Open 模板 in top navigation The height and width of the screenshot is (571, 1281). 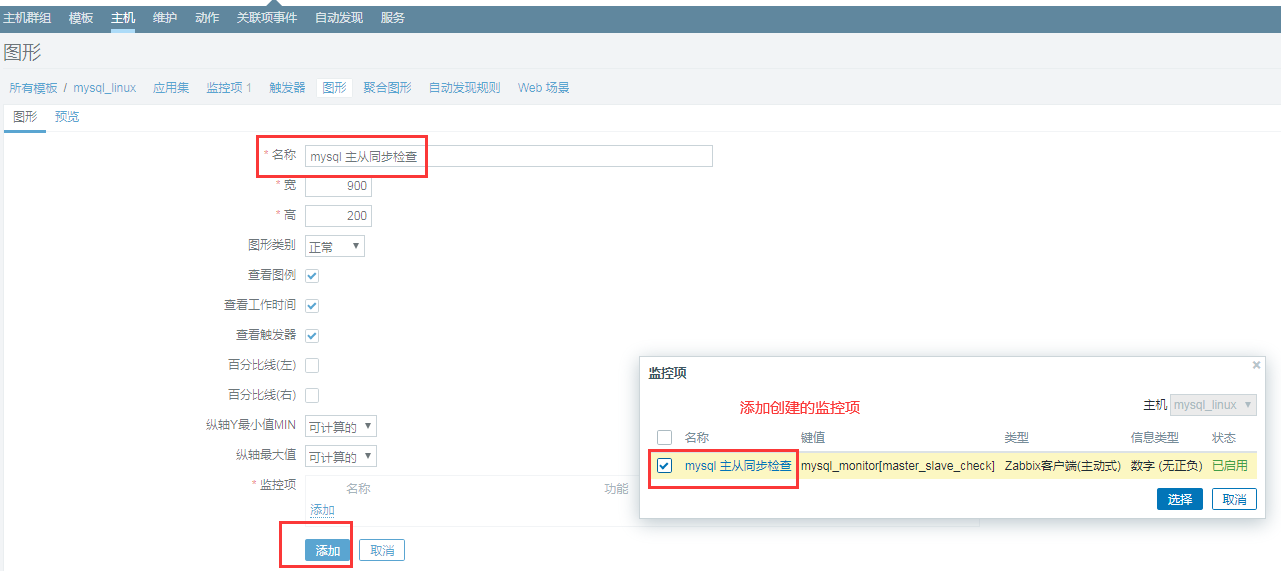[81, 18]
